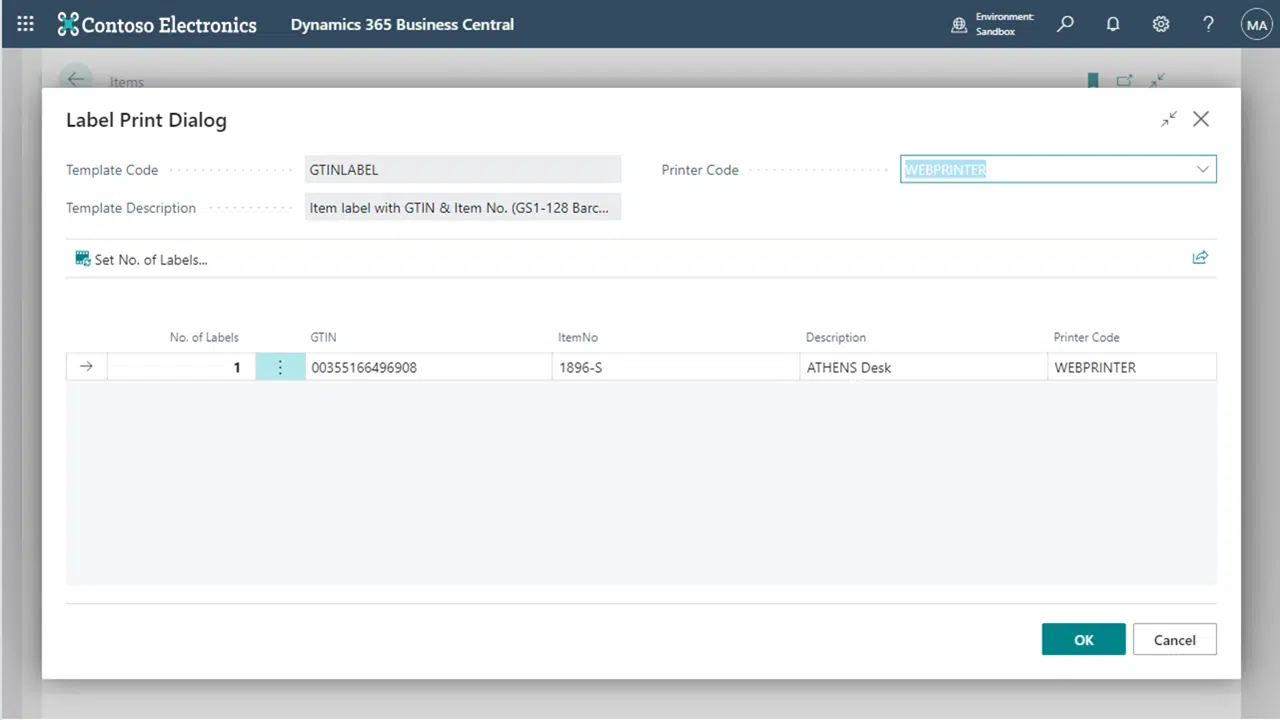This screenshot has width=1280, height=720.
Task: Click the row navigation arrow next to label line
Action: click(x=86, y=366)
